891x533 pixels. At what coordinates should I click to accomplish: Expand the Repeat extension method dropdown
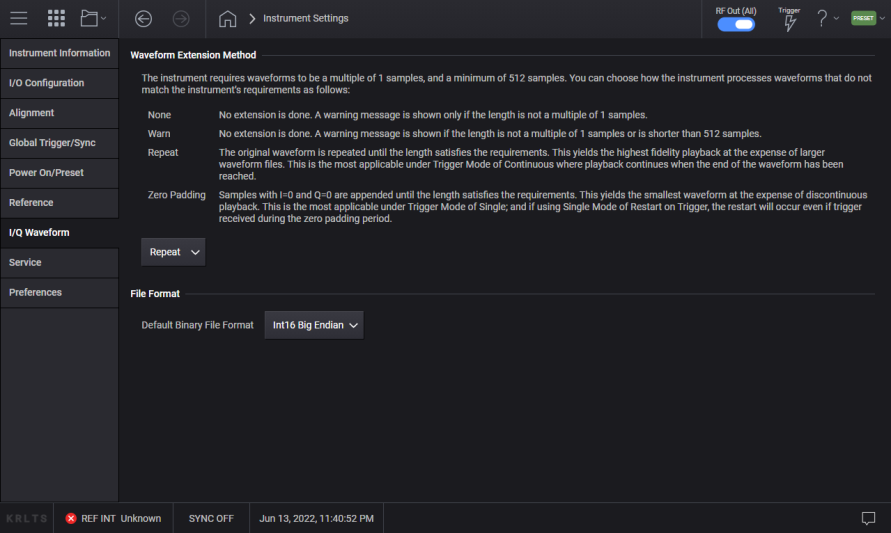pos(173,252)
